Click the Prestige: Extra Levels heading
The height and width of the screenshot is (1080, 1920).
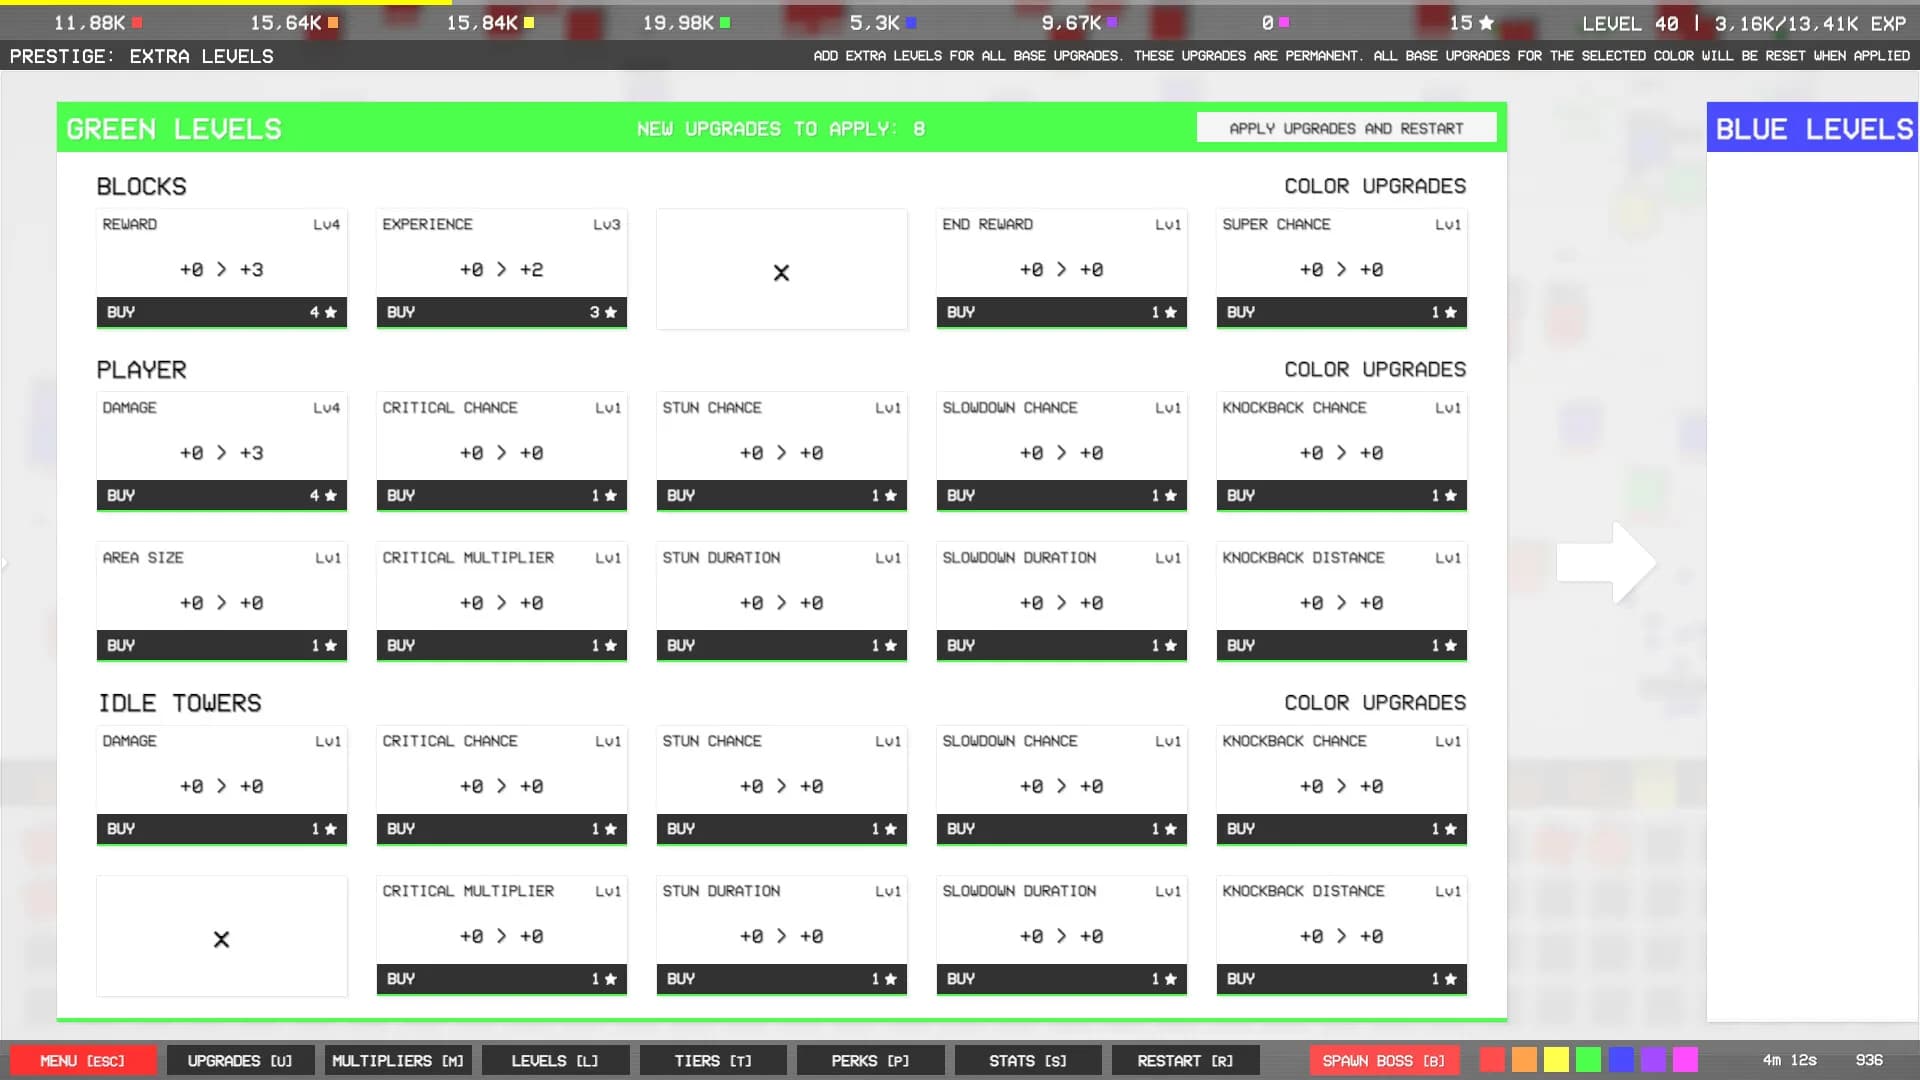141,56
